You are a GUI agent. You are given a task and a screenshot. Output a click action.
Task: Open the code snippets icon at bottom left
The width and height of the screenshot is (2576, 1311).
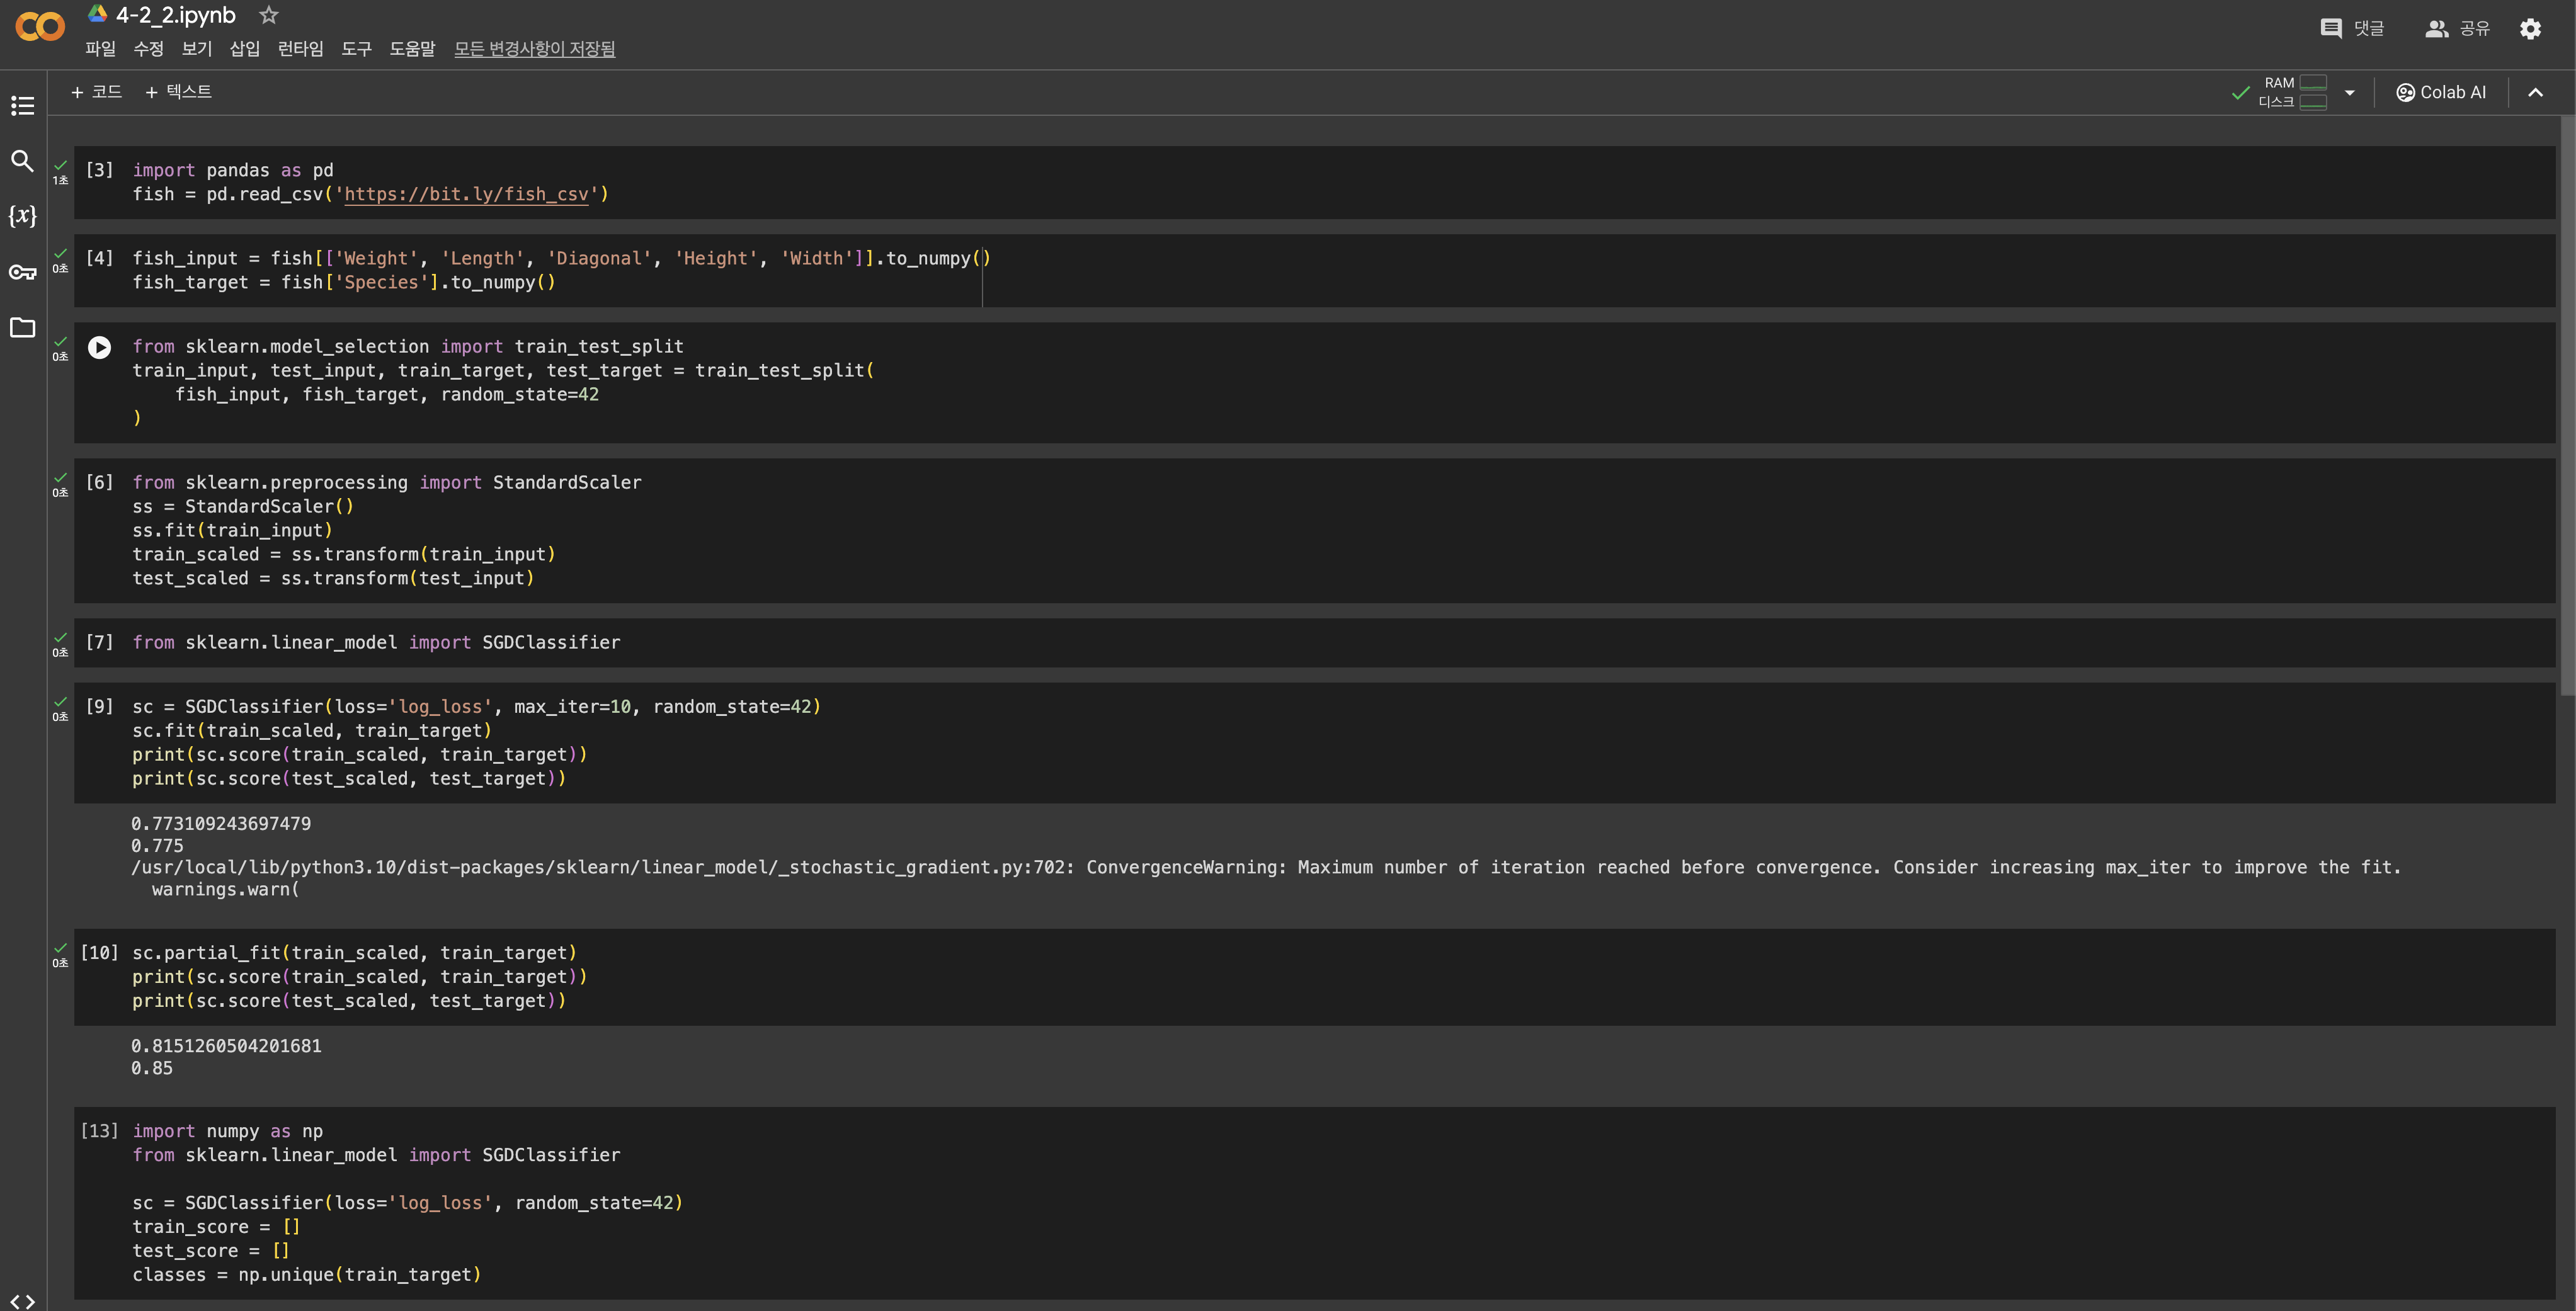point(22,1300)
